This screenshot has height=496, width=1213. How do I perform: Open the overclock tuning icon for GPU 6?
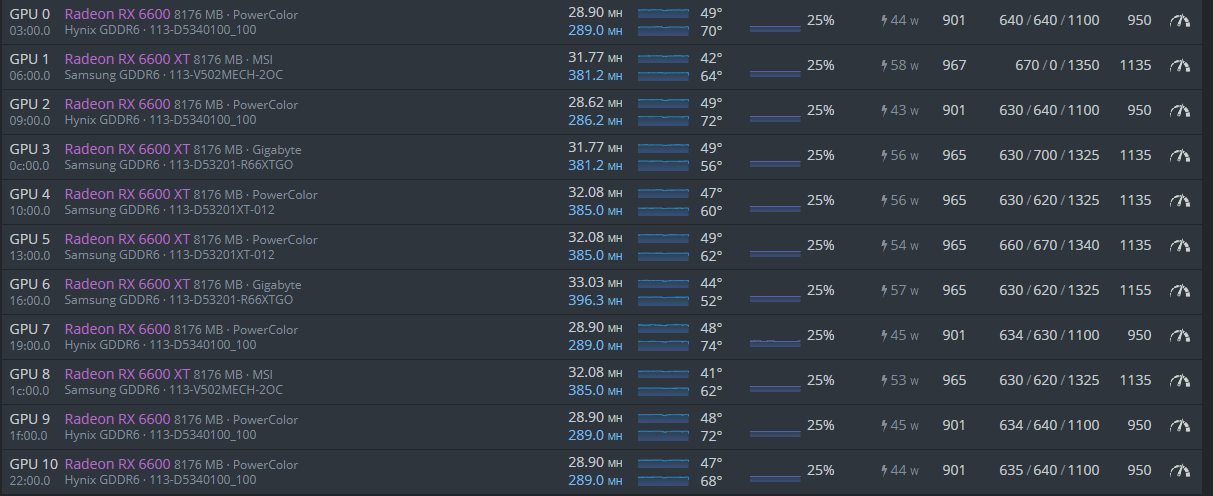point(1180,290)
